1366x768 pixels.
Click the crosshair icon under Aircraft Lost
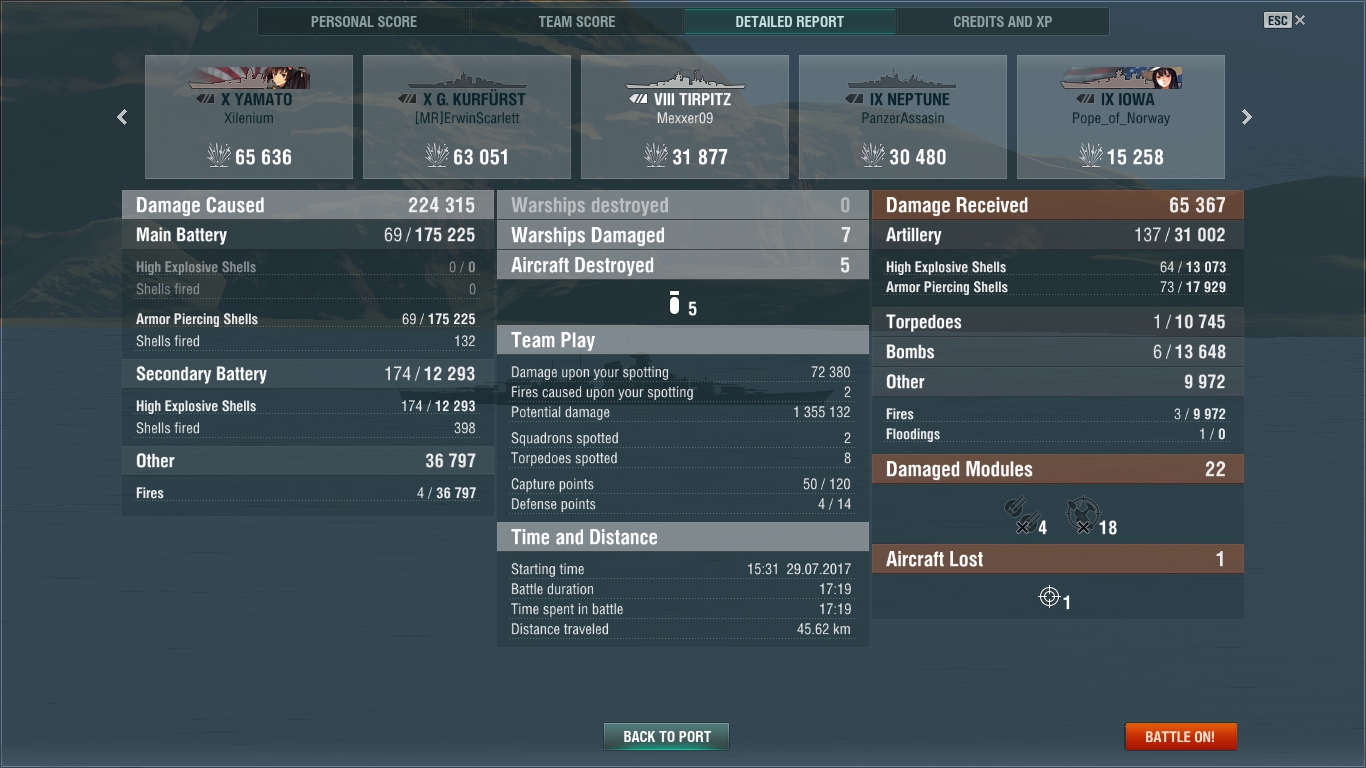point(1049,597)
